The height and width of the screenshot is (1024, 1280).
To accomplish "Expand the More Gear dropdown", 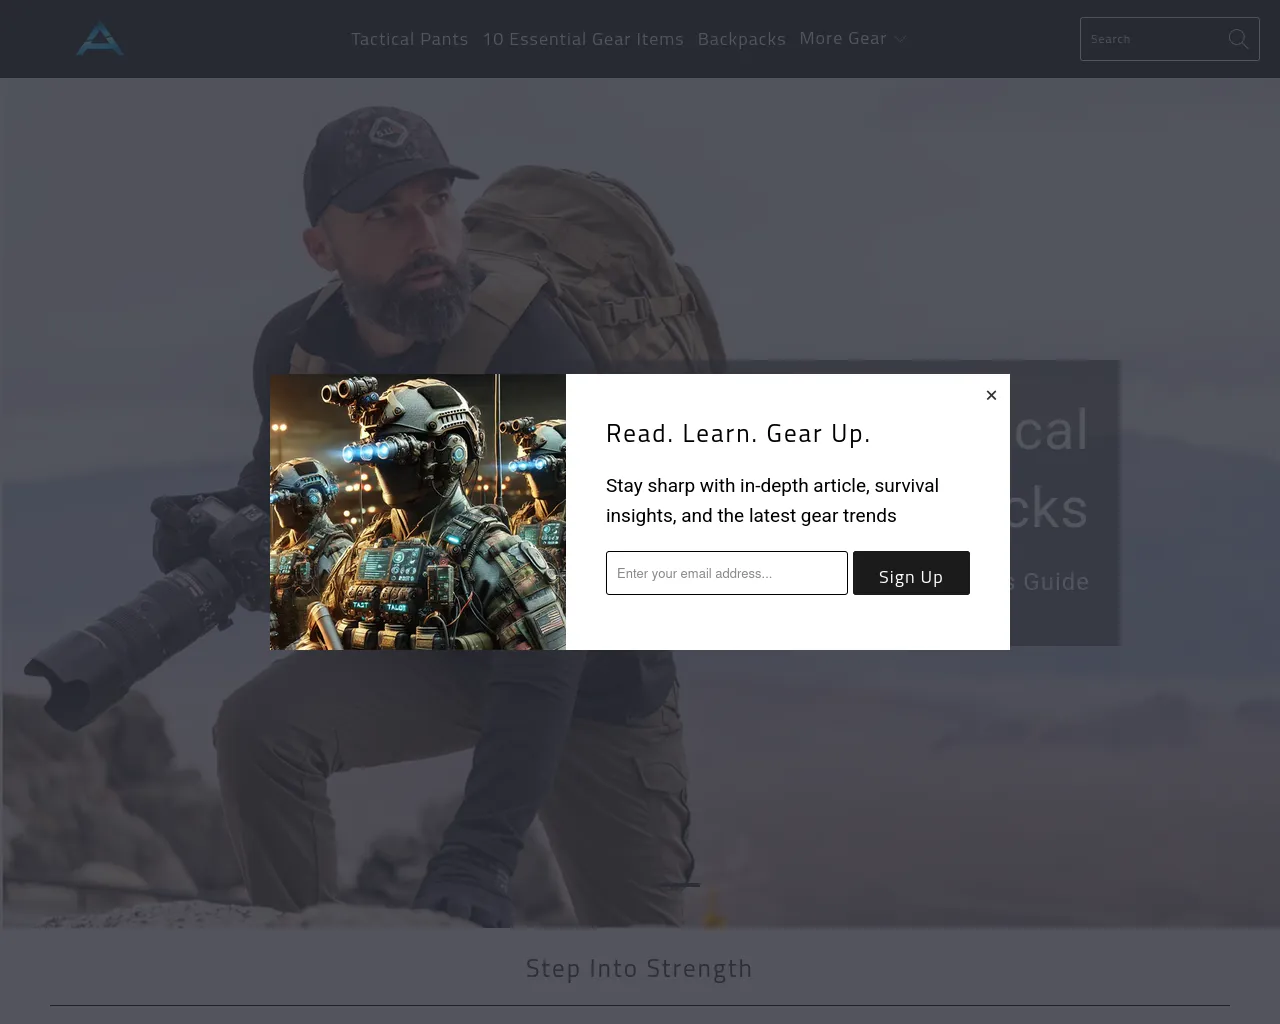I will pyautogui.click(x=853, y=38).
